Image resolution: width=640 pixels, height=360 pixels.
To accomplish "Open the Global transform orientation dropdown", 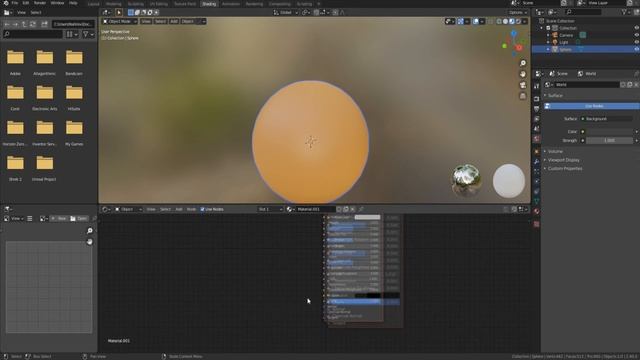I will pyautogui.click(x=286, y=12).
